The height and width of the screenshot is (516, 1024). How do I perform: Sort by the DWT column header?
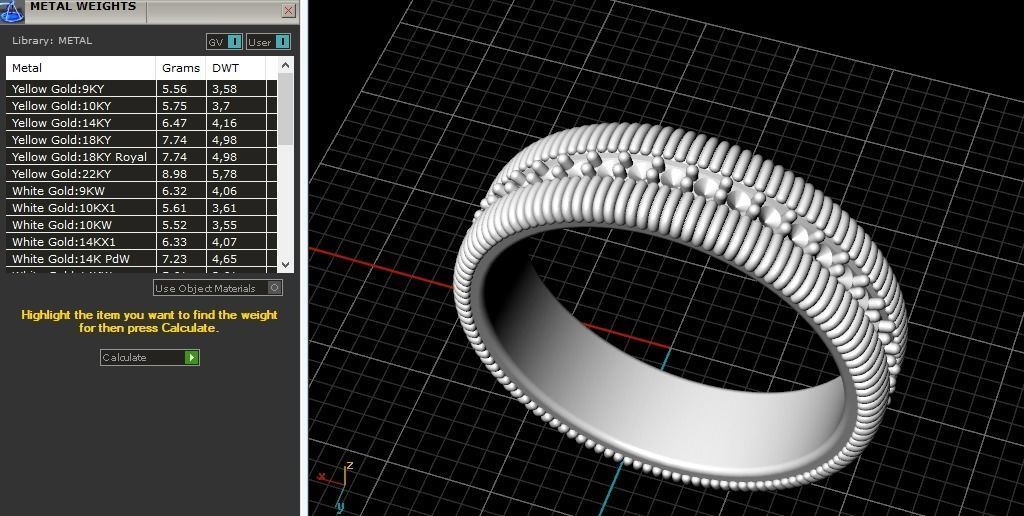pos(236,68)
